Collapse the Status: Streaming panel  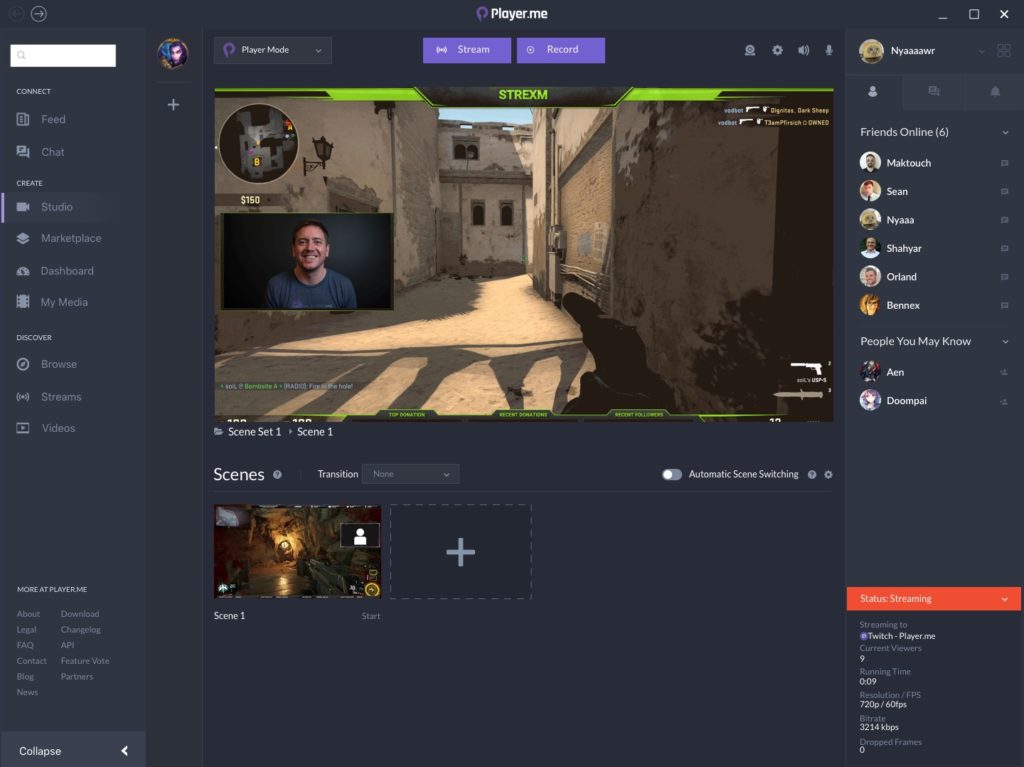tap(1005, 599)
